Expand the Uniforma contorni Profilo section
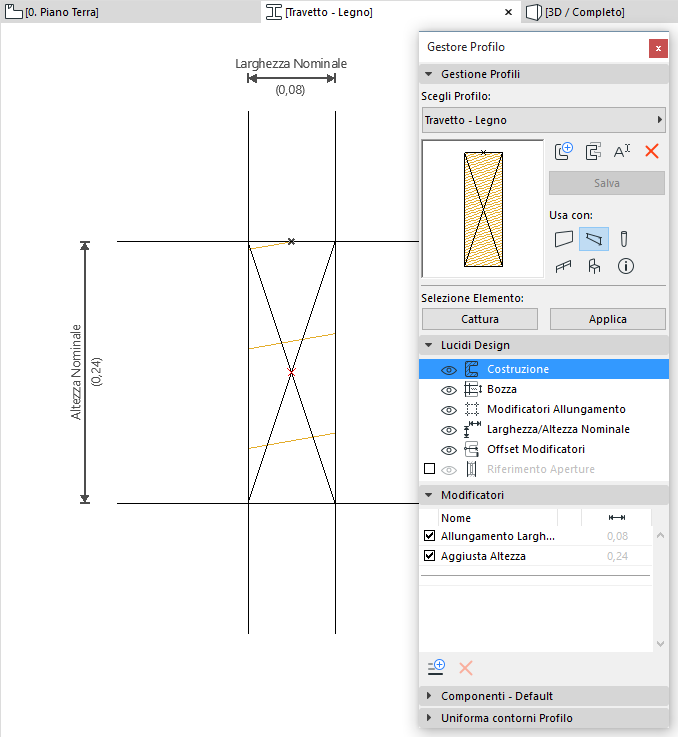 (x=429, y=718)
